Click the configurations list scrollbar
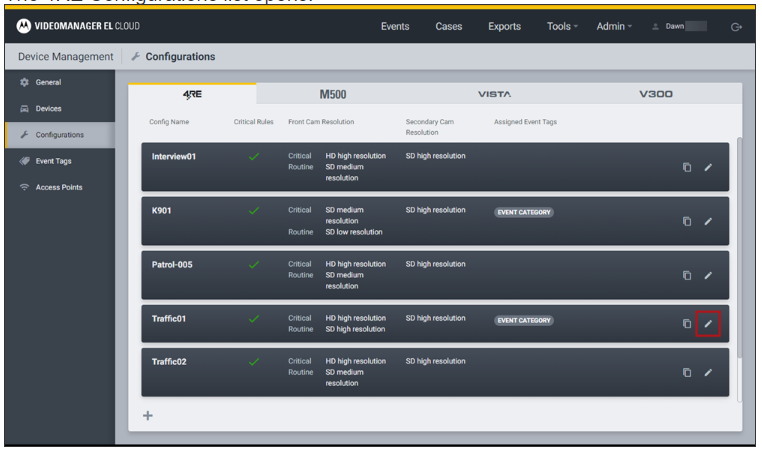The image size is (762, 451). click(740, 248)
